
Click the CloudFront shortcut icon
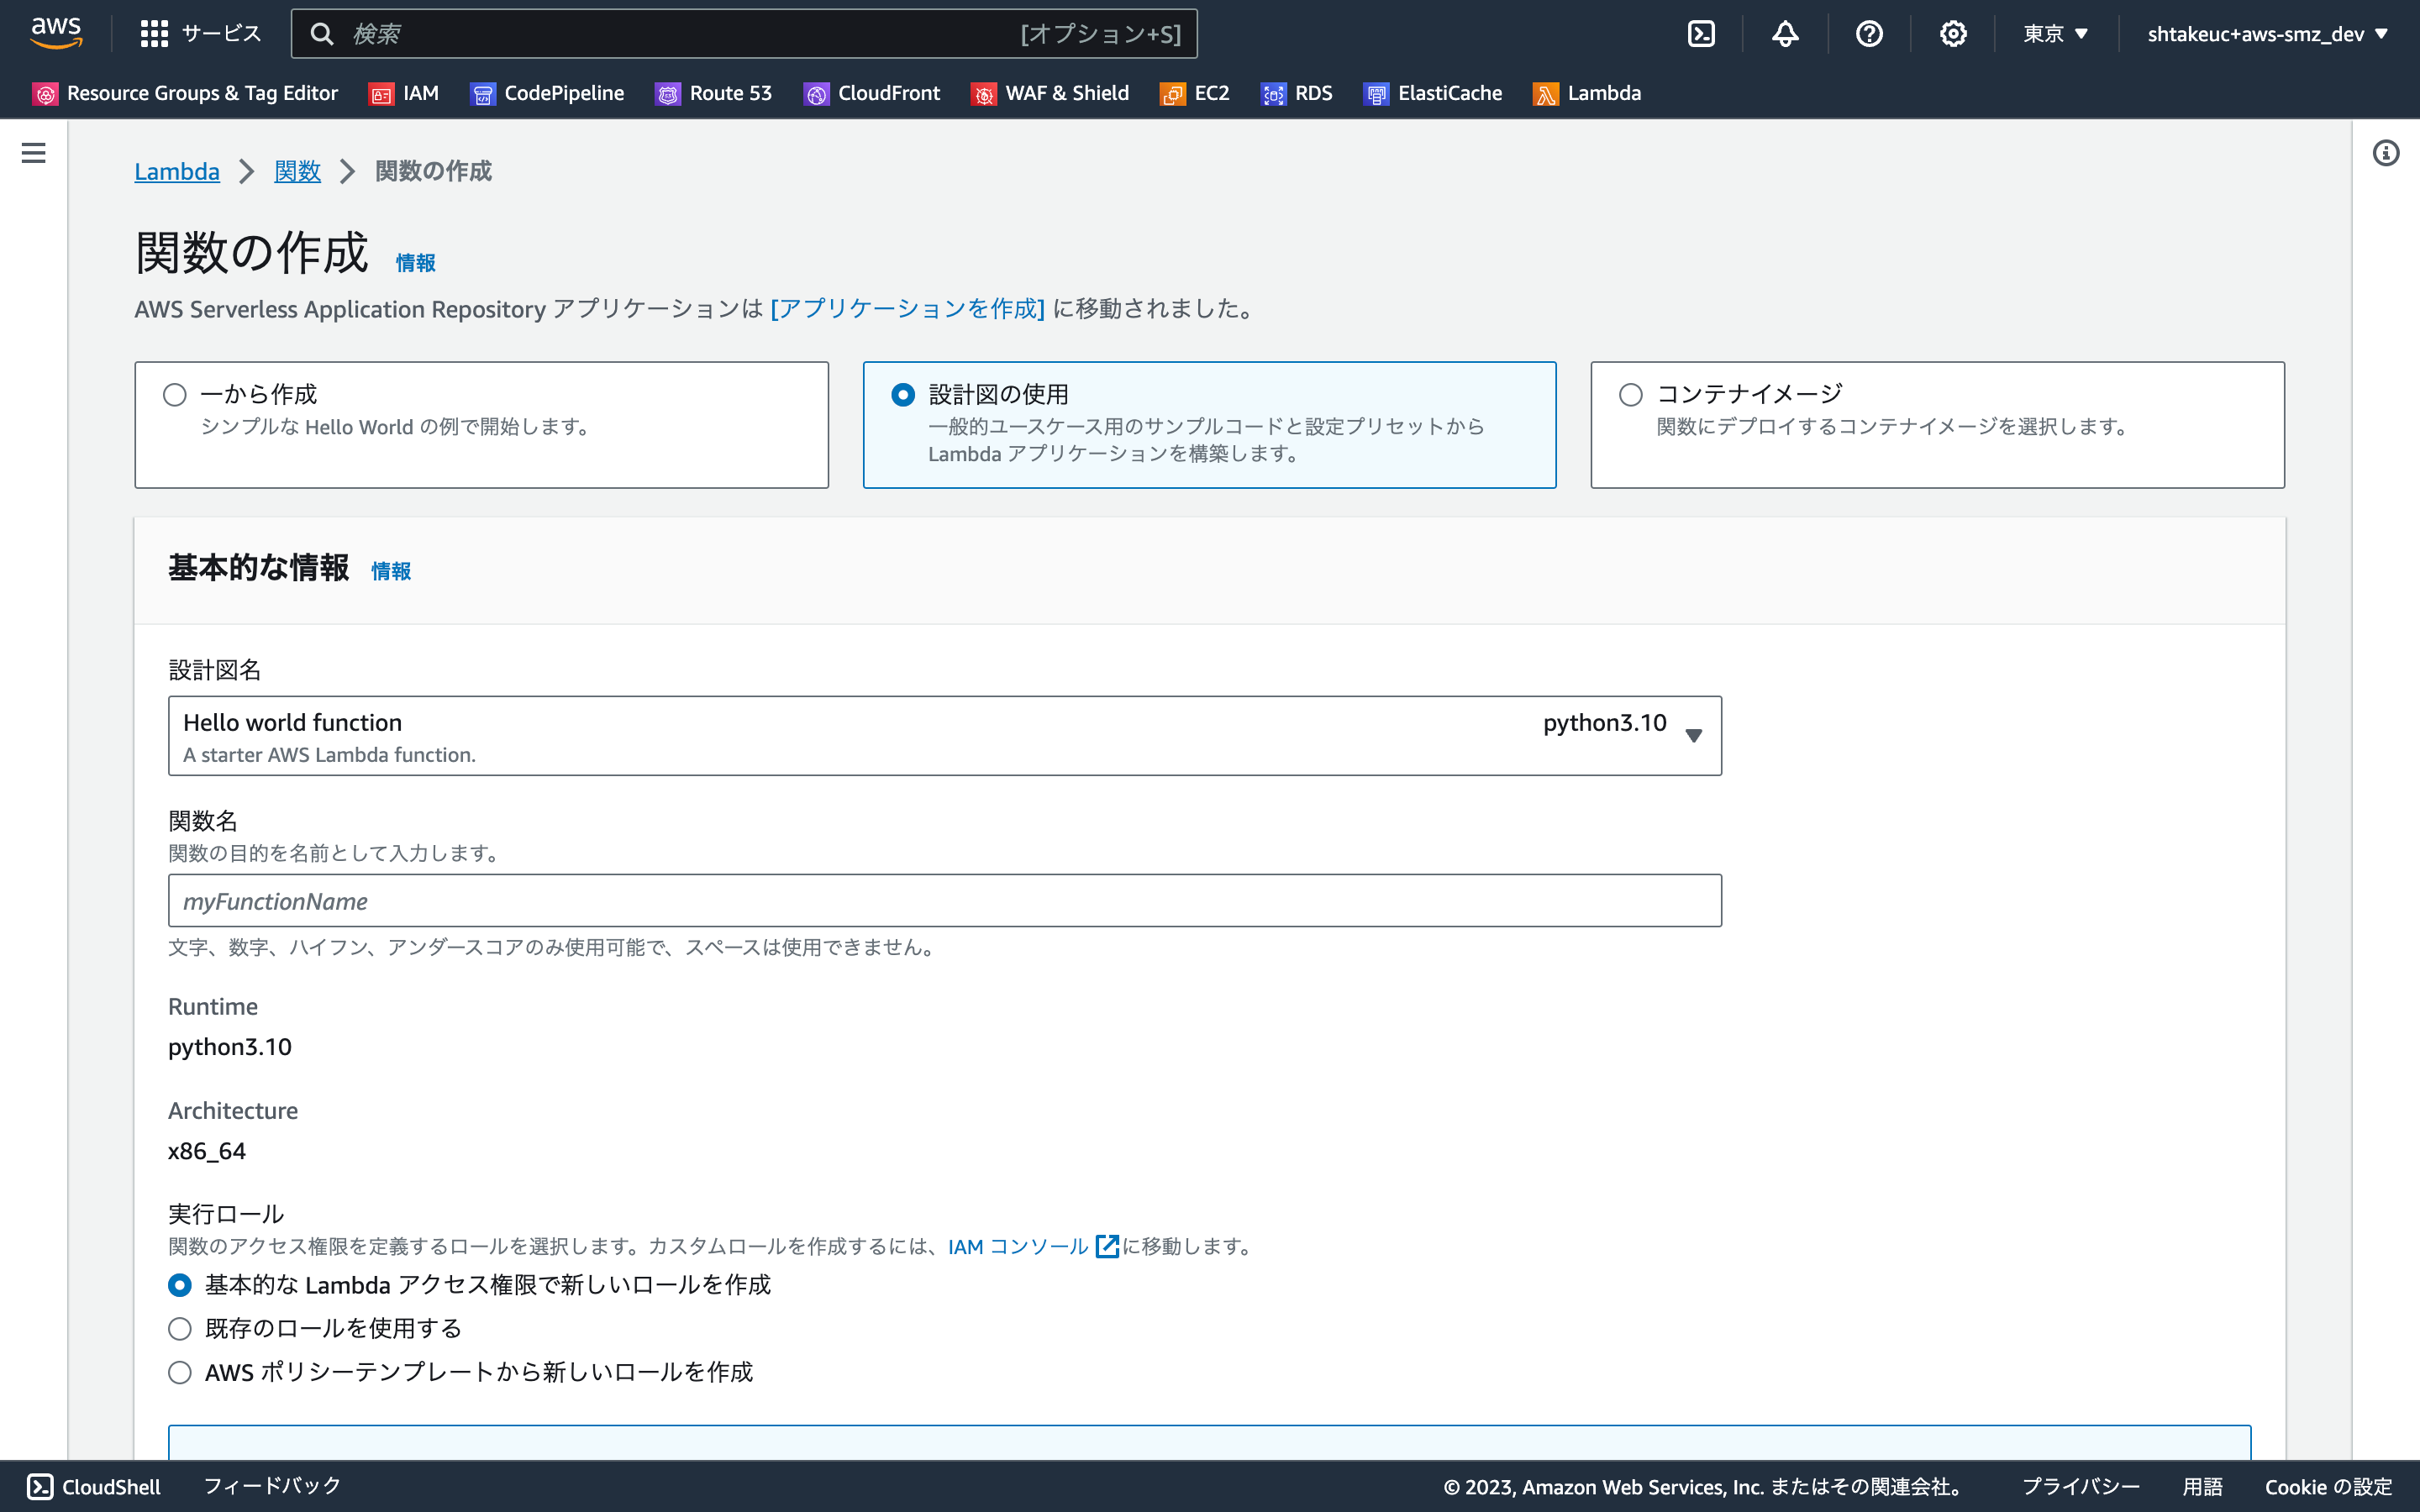tap(816, 94)
